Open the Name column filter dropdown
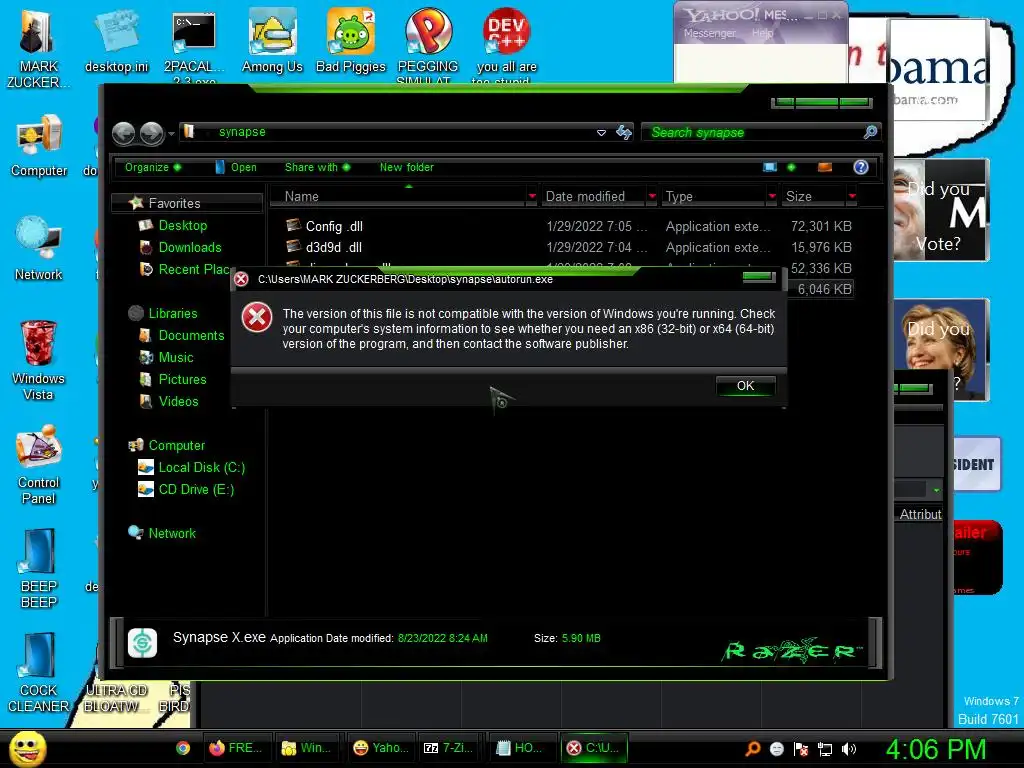Viewport: 1024px width, 768px height. (x=532, y=197)
